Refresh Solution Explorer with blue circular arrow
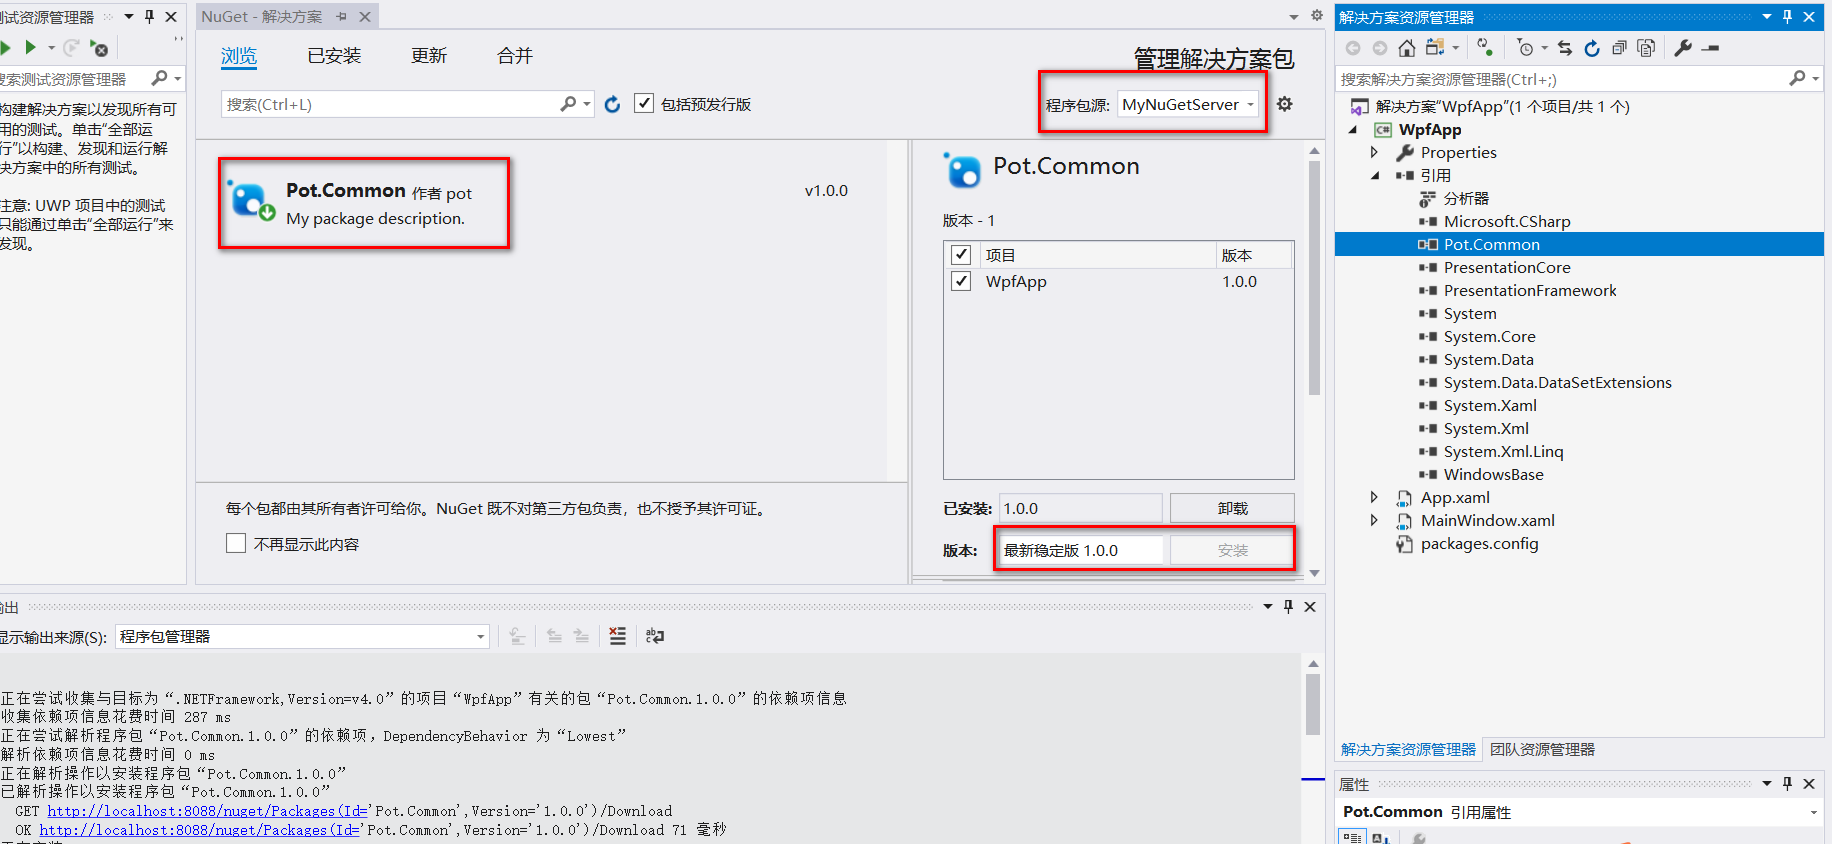Viewport: 1832px width, 844px height. (1592, 48)
